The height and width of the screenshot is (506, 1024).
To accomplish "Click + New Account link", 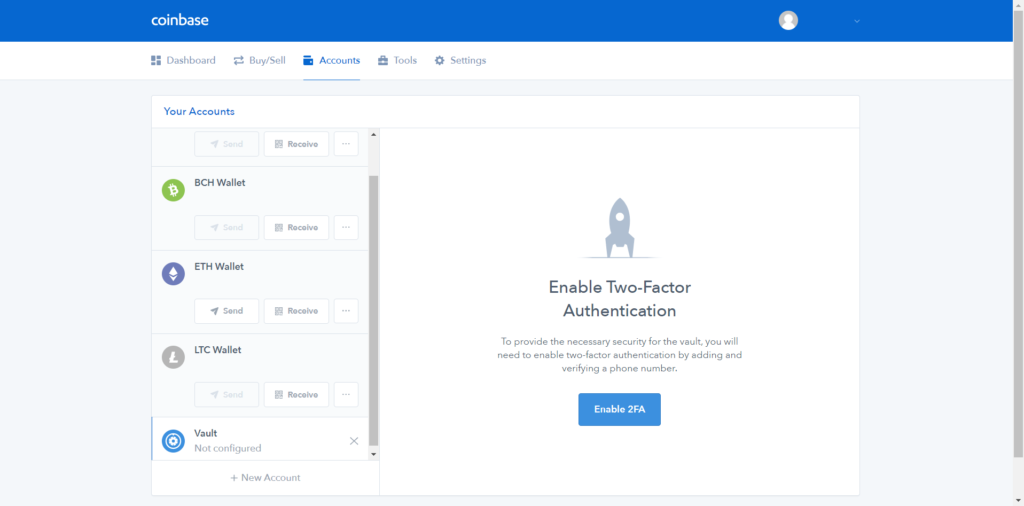I will 265,478.
